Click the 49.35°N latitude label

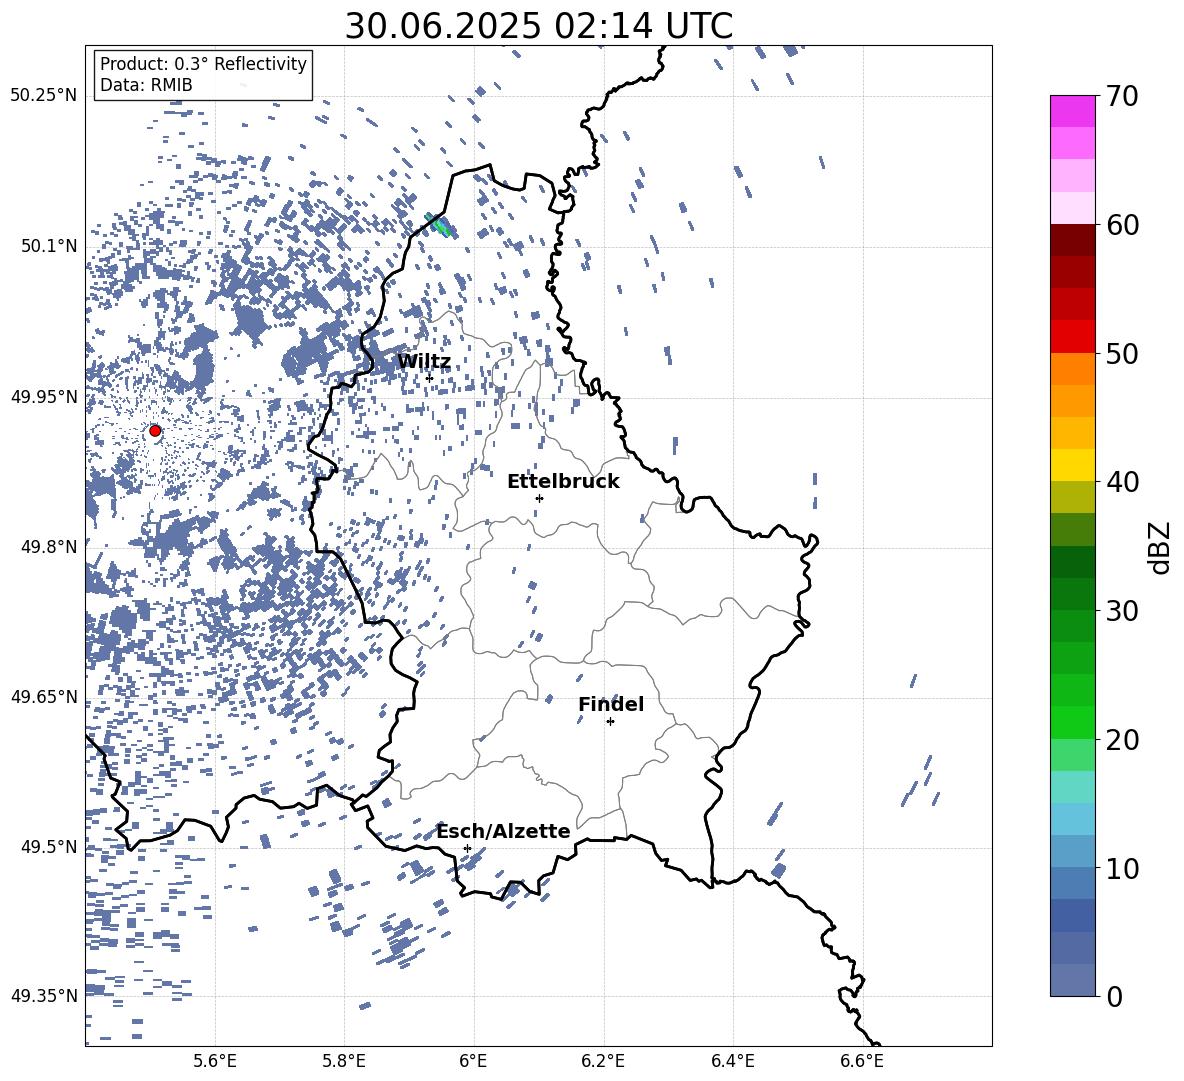44,996
